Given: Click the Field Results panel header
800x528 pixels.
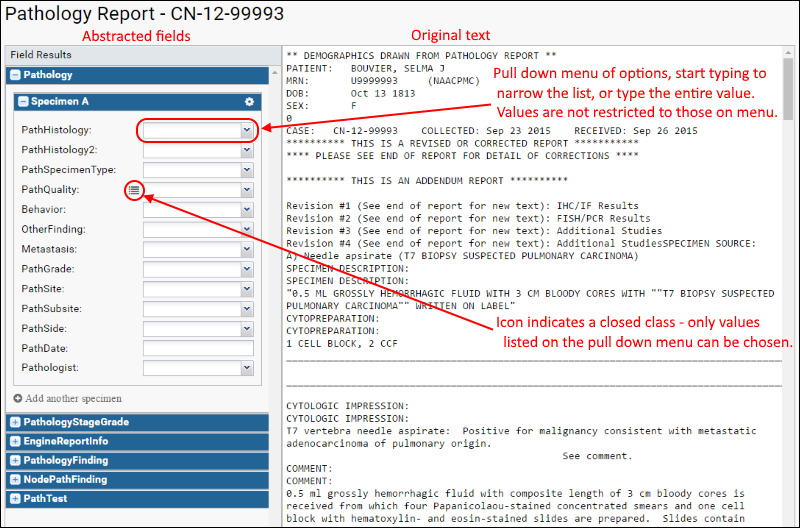Looking at the screenshot, I should click(142, 55).
